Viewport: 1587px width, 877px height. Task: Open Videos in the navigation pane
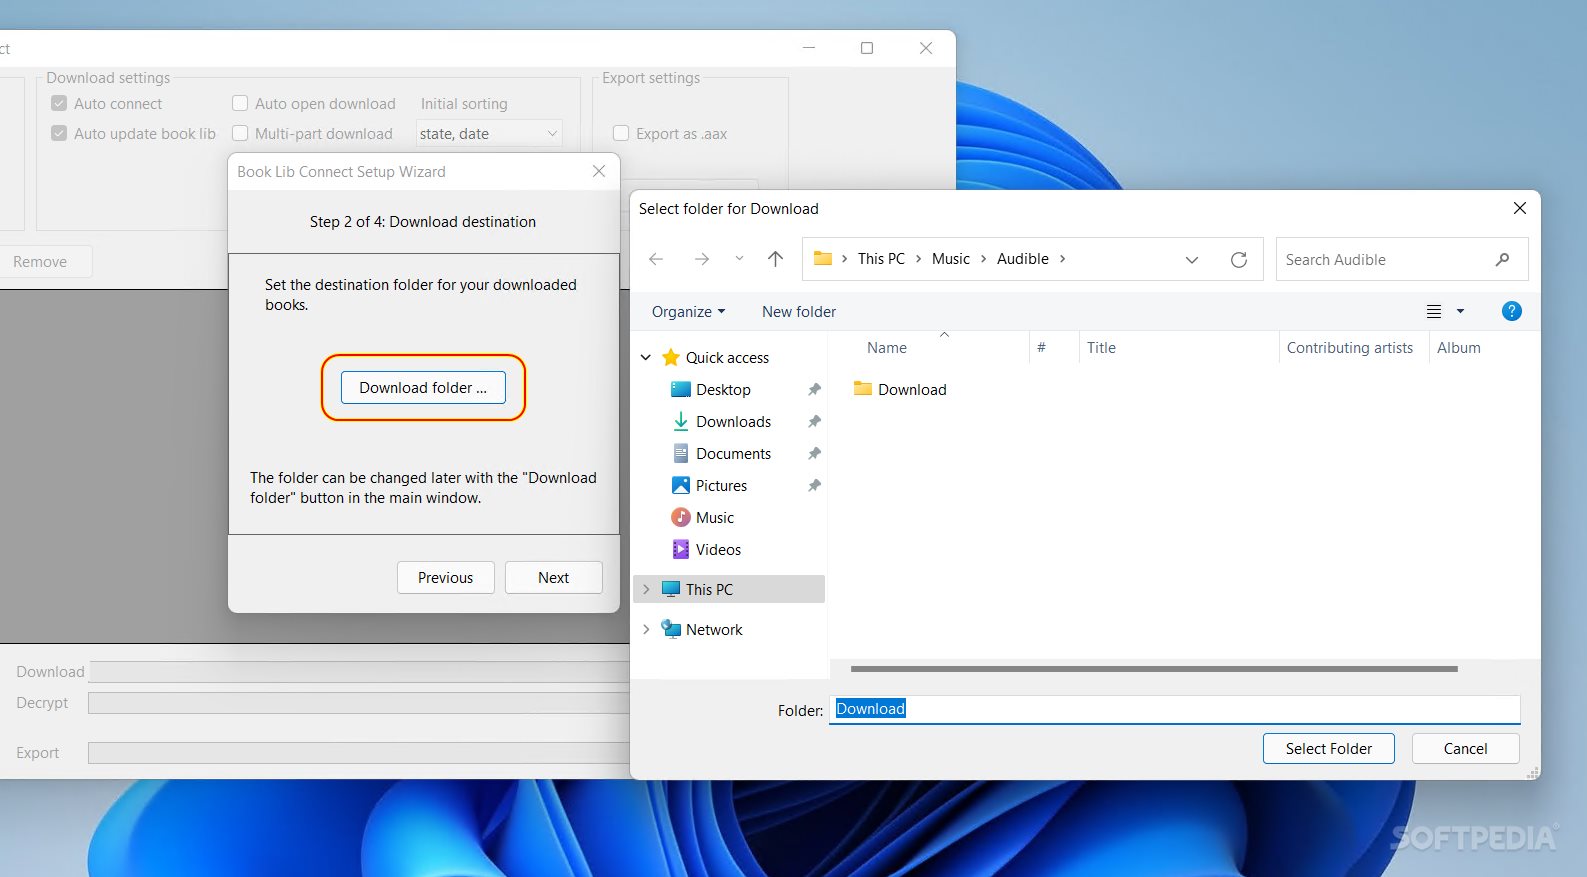coord(718,549)
